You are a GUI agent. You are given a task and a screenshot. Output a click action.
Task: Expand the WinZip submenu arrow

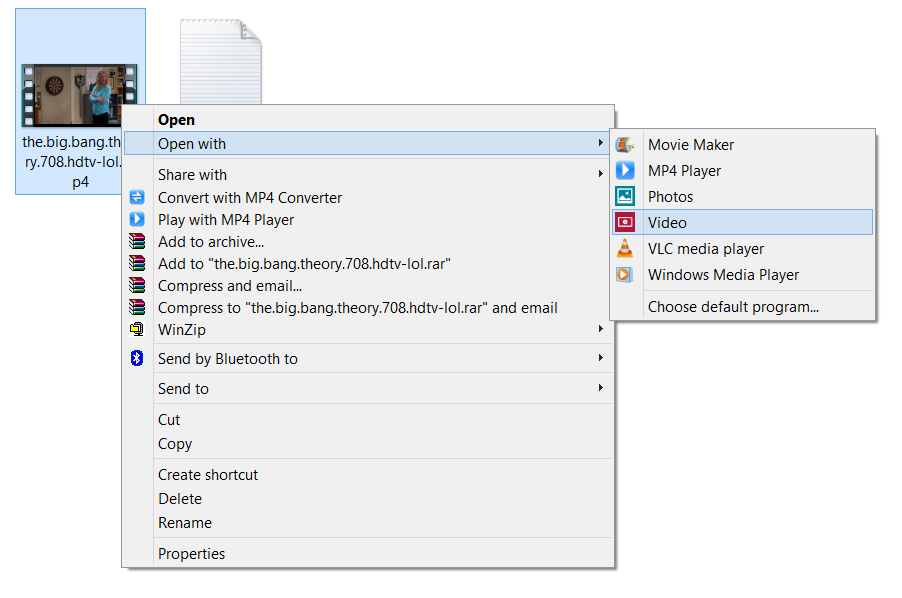[601, 328]
